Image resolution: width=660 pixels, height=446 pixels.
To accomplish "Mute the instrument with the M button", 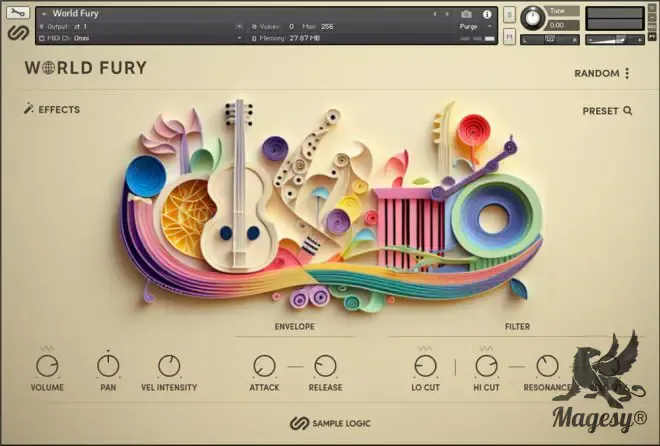I will pos(509,37).
